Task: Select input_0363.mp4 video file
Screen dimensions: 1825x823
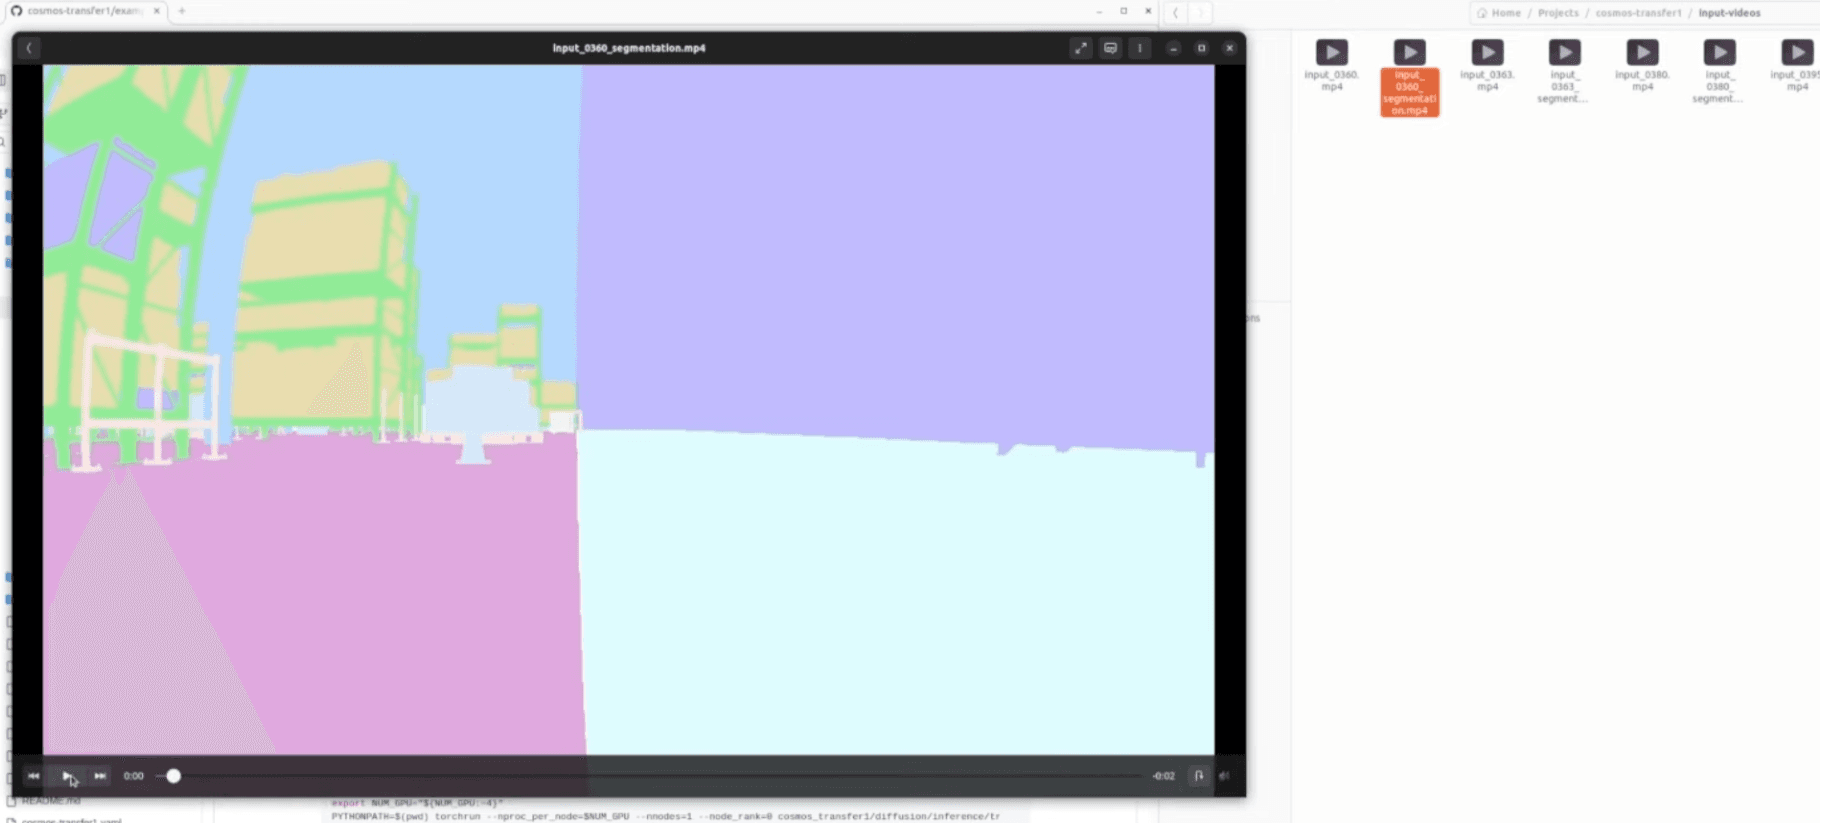Action: coord(1487,53)
